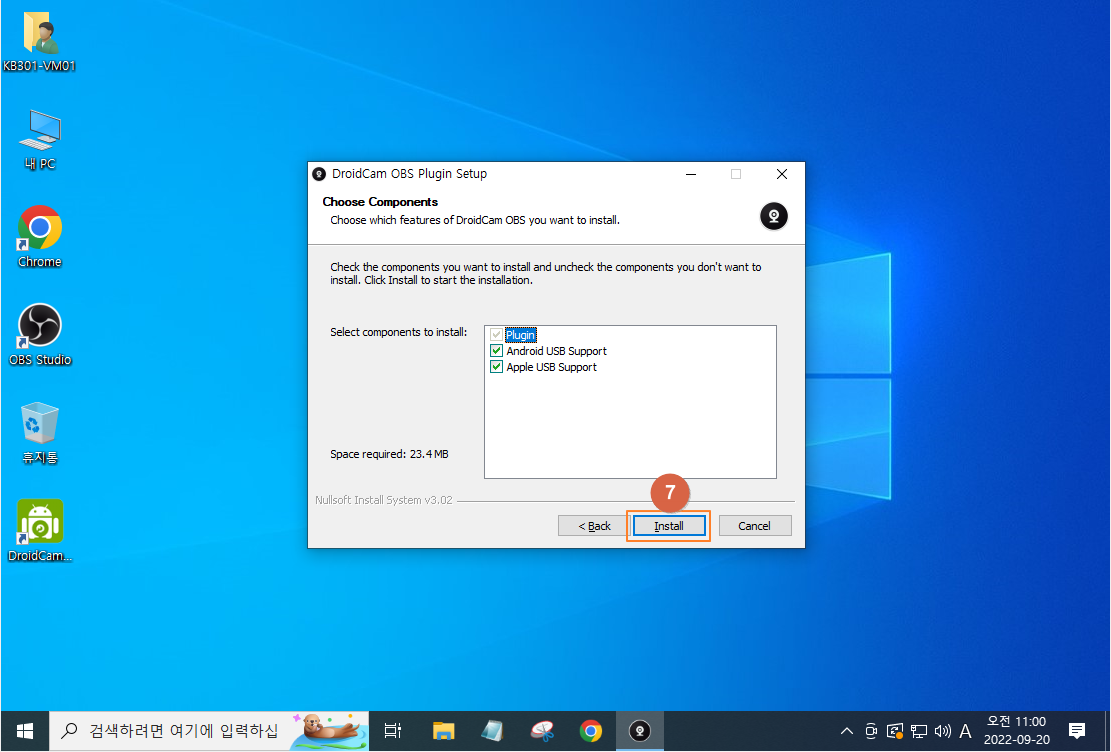Uncheck Android USB Support component

497,351
